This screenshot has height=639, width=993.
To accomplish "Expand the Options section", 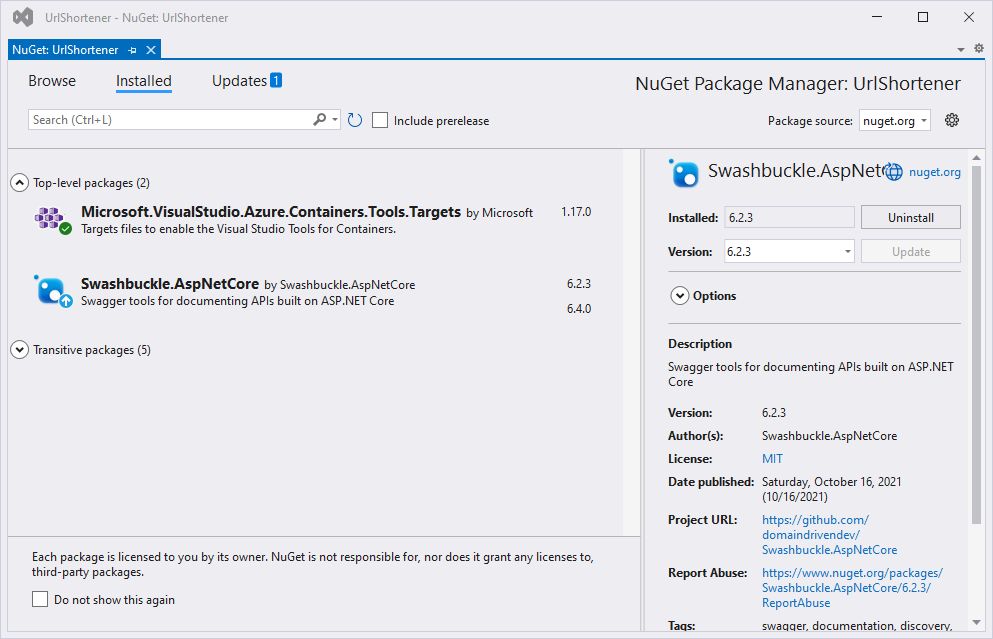I will point(680,296).
